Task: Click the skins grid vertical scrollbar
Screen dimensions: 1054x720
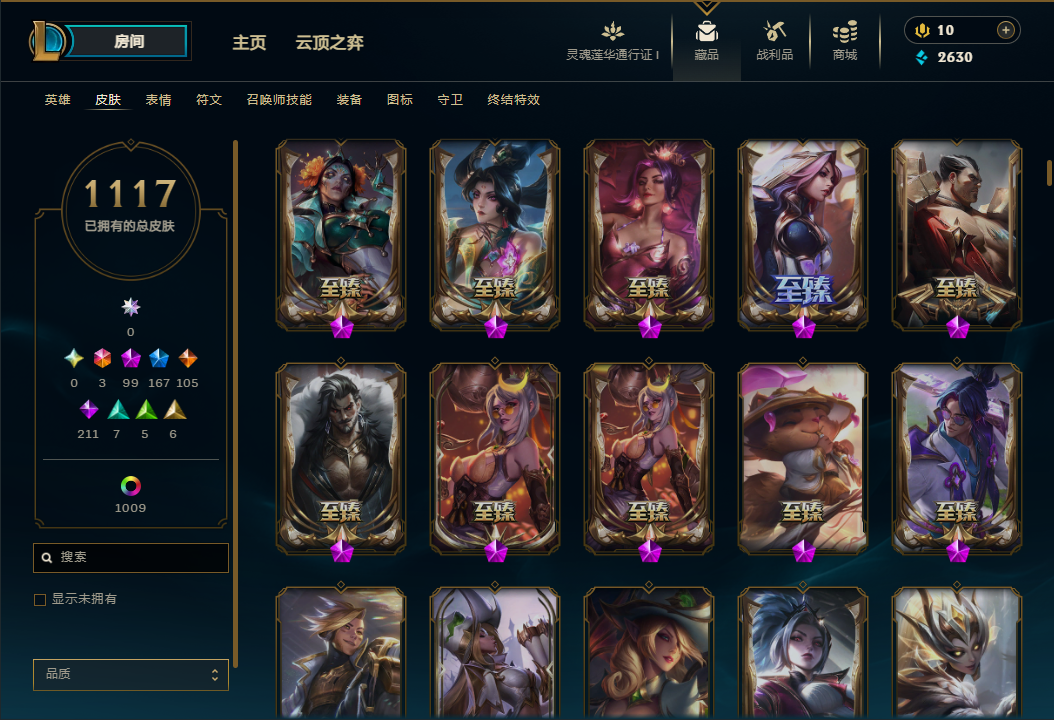Action: click(x=1049, y=173)
